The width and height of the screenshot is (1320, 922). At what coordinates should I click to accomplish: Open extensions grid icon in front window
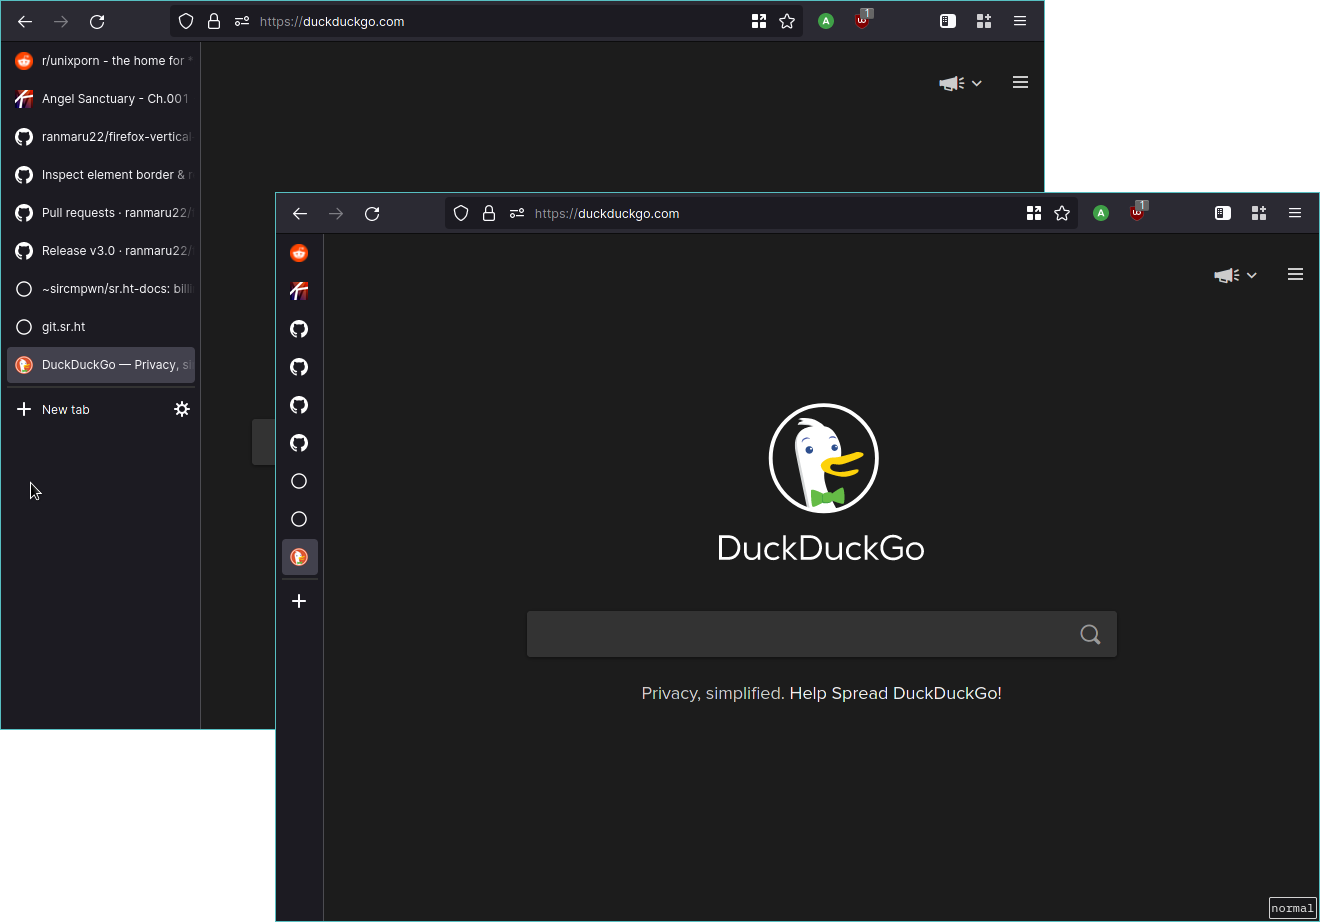(1259, 213)
